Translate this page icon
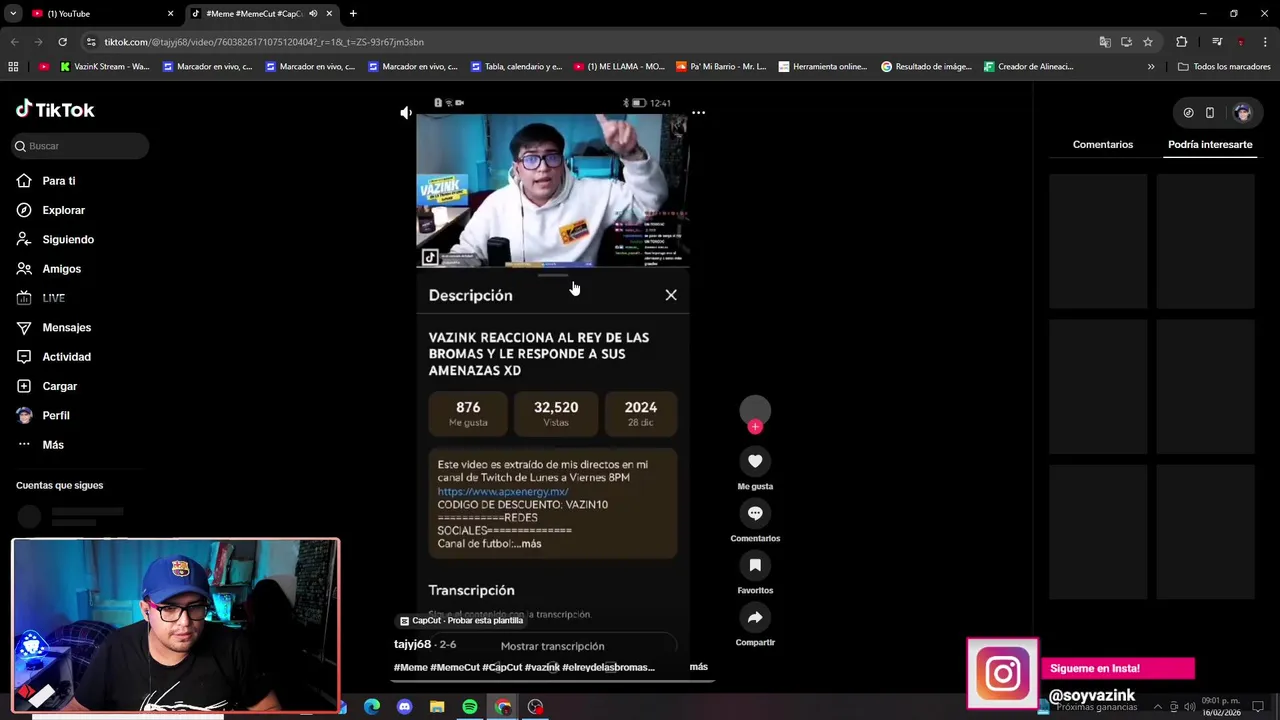Image resolution: width=1280 pixels, height=720 pixels. (1105, 42)
